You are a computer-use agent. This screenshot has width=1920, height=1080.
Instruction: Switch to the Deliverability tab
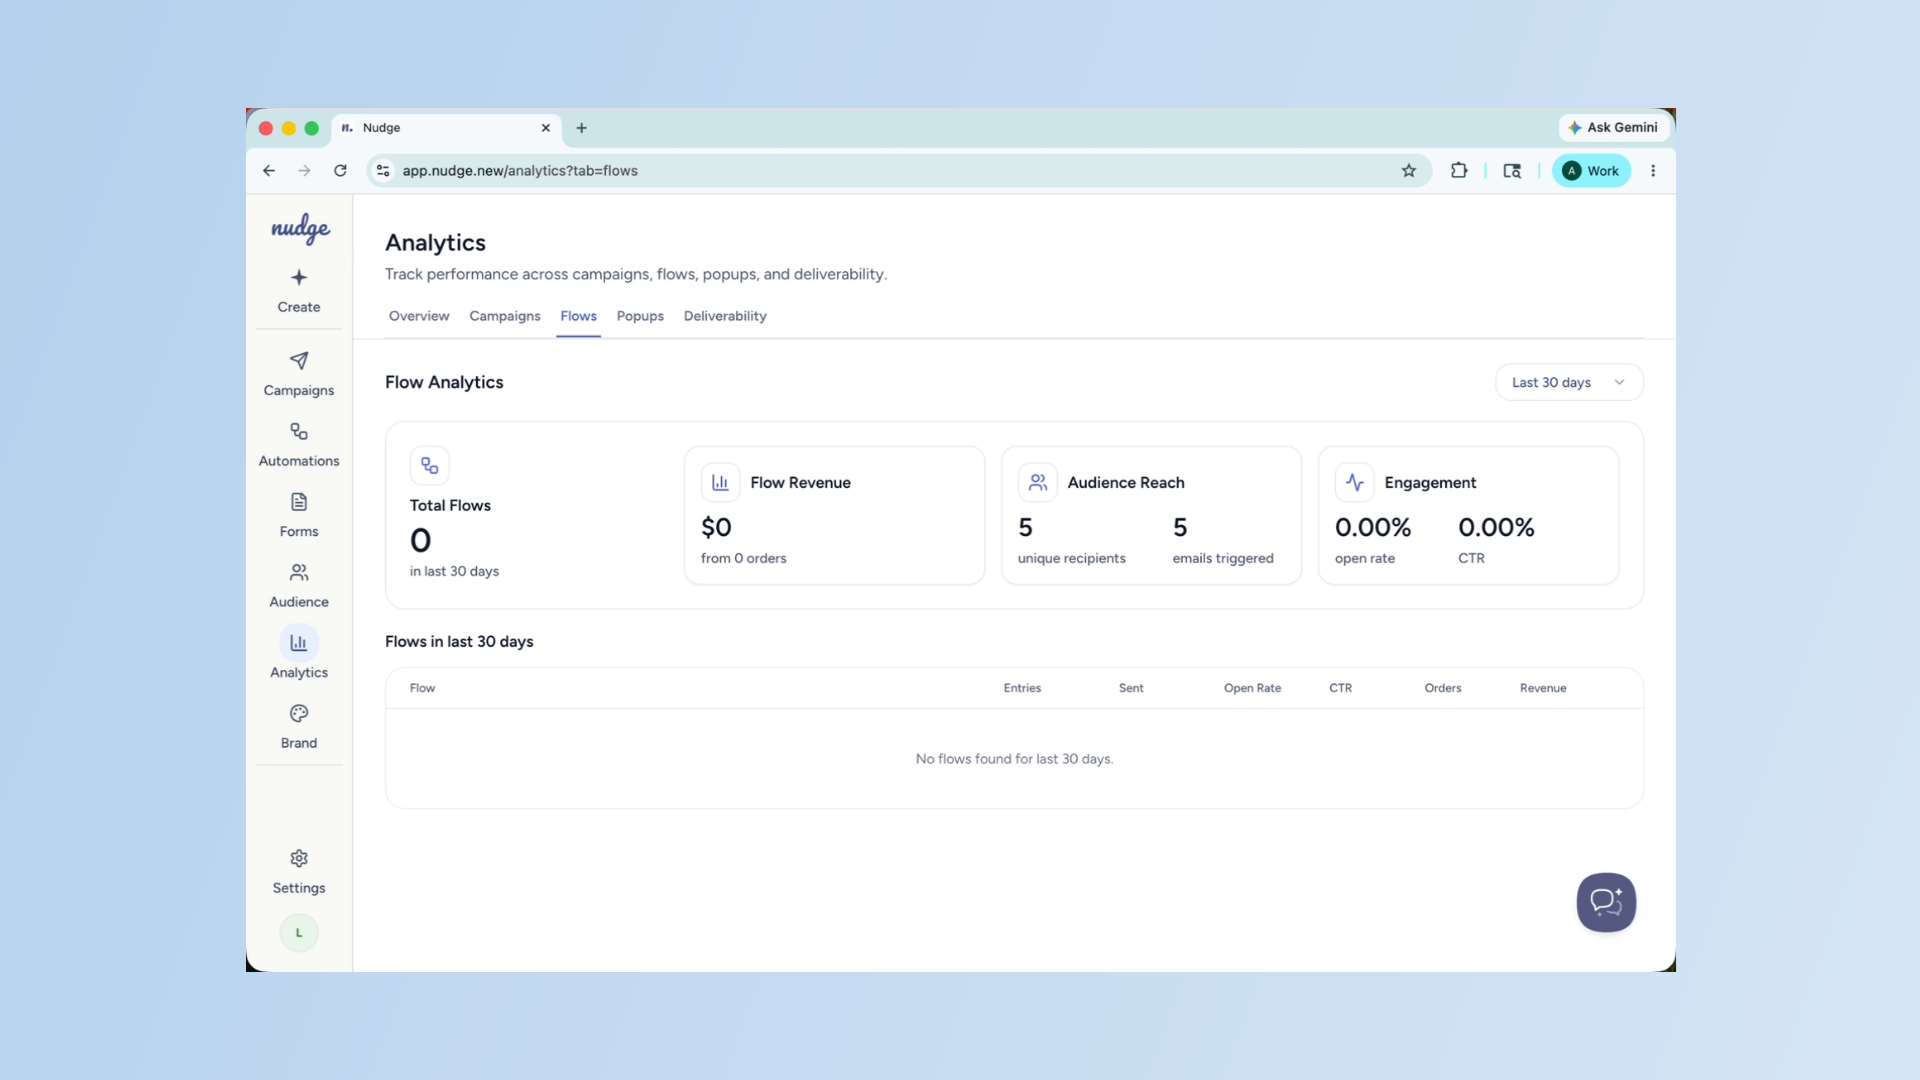pyautogui.click(x=725, y=316)
